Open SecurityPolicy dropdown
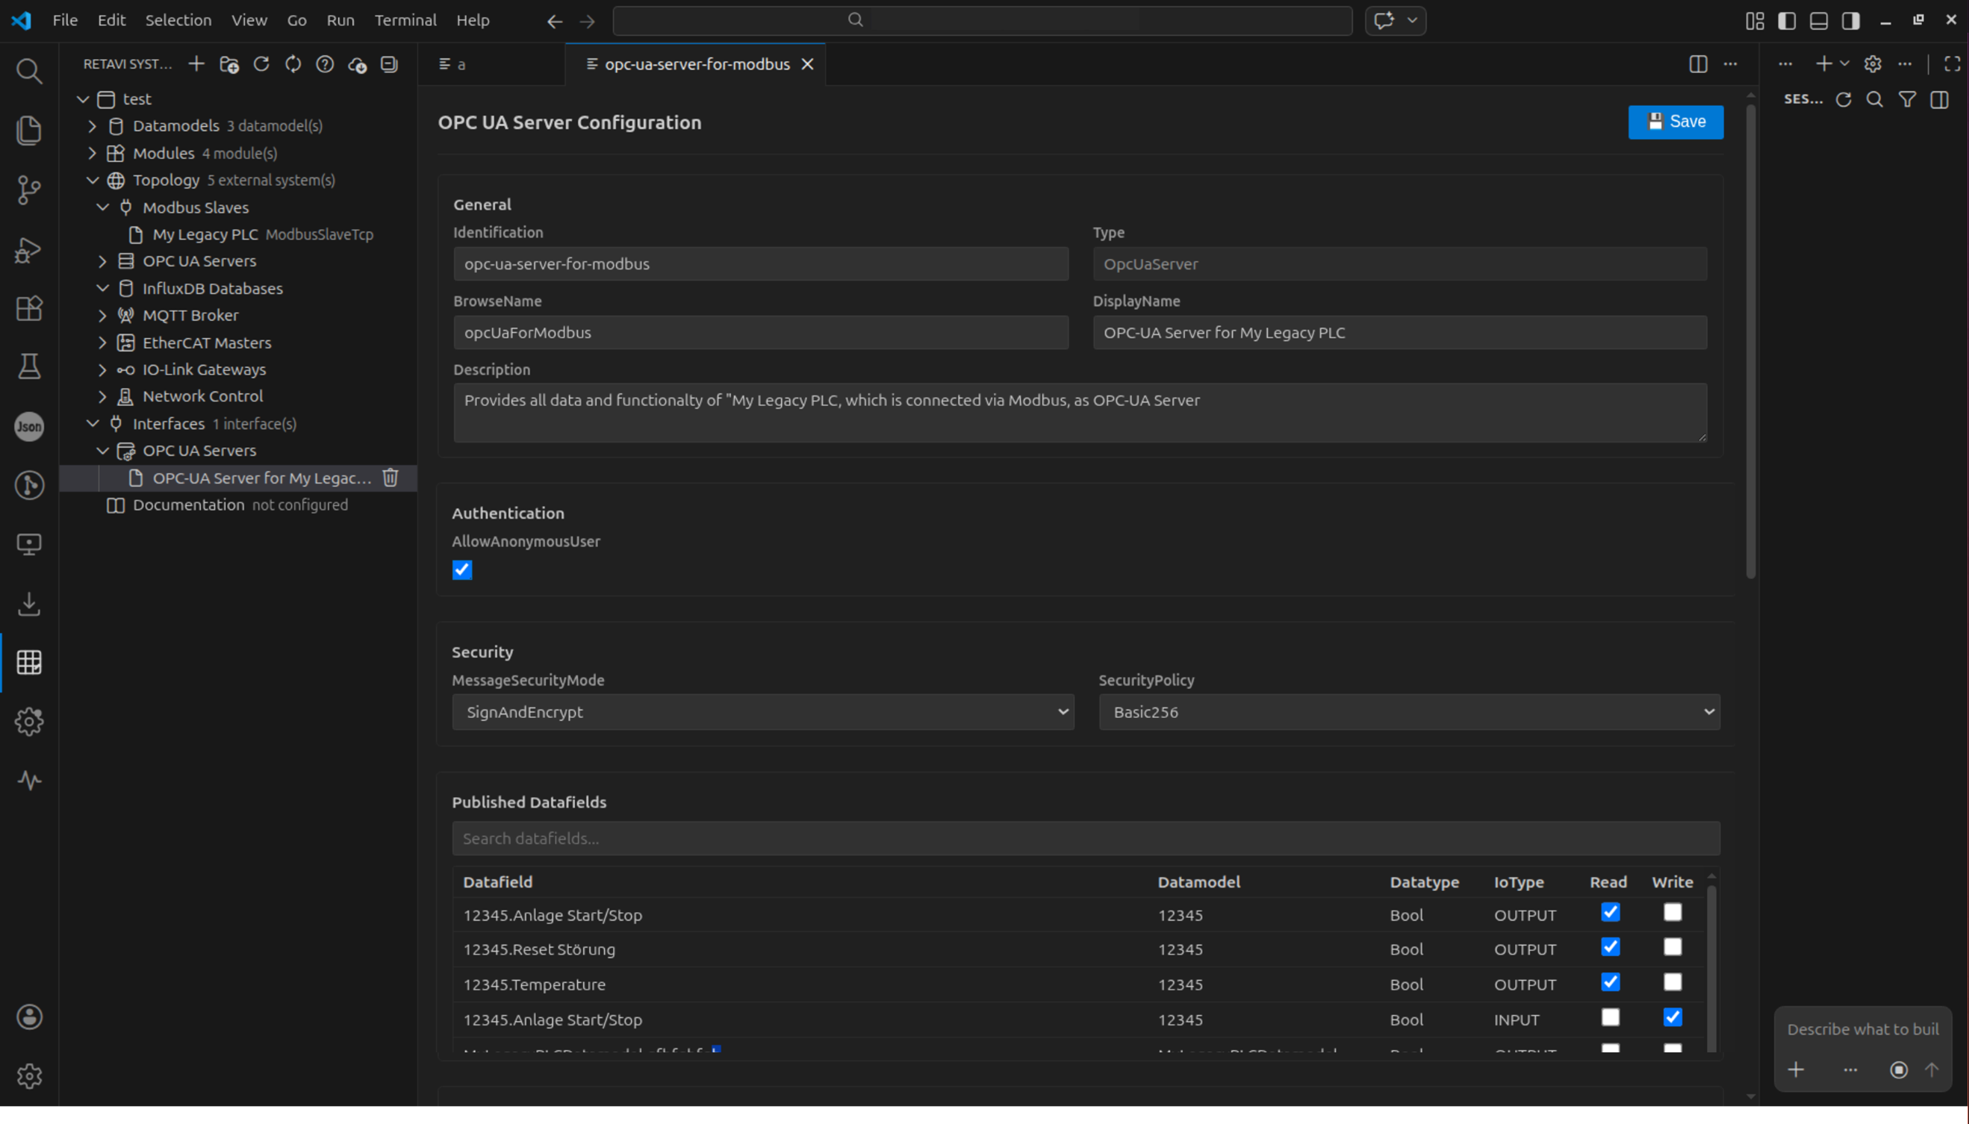 (1409, 712)
